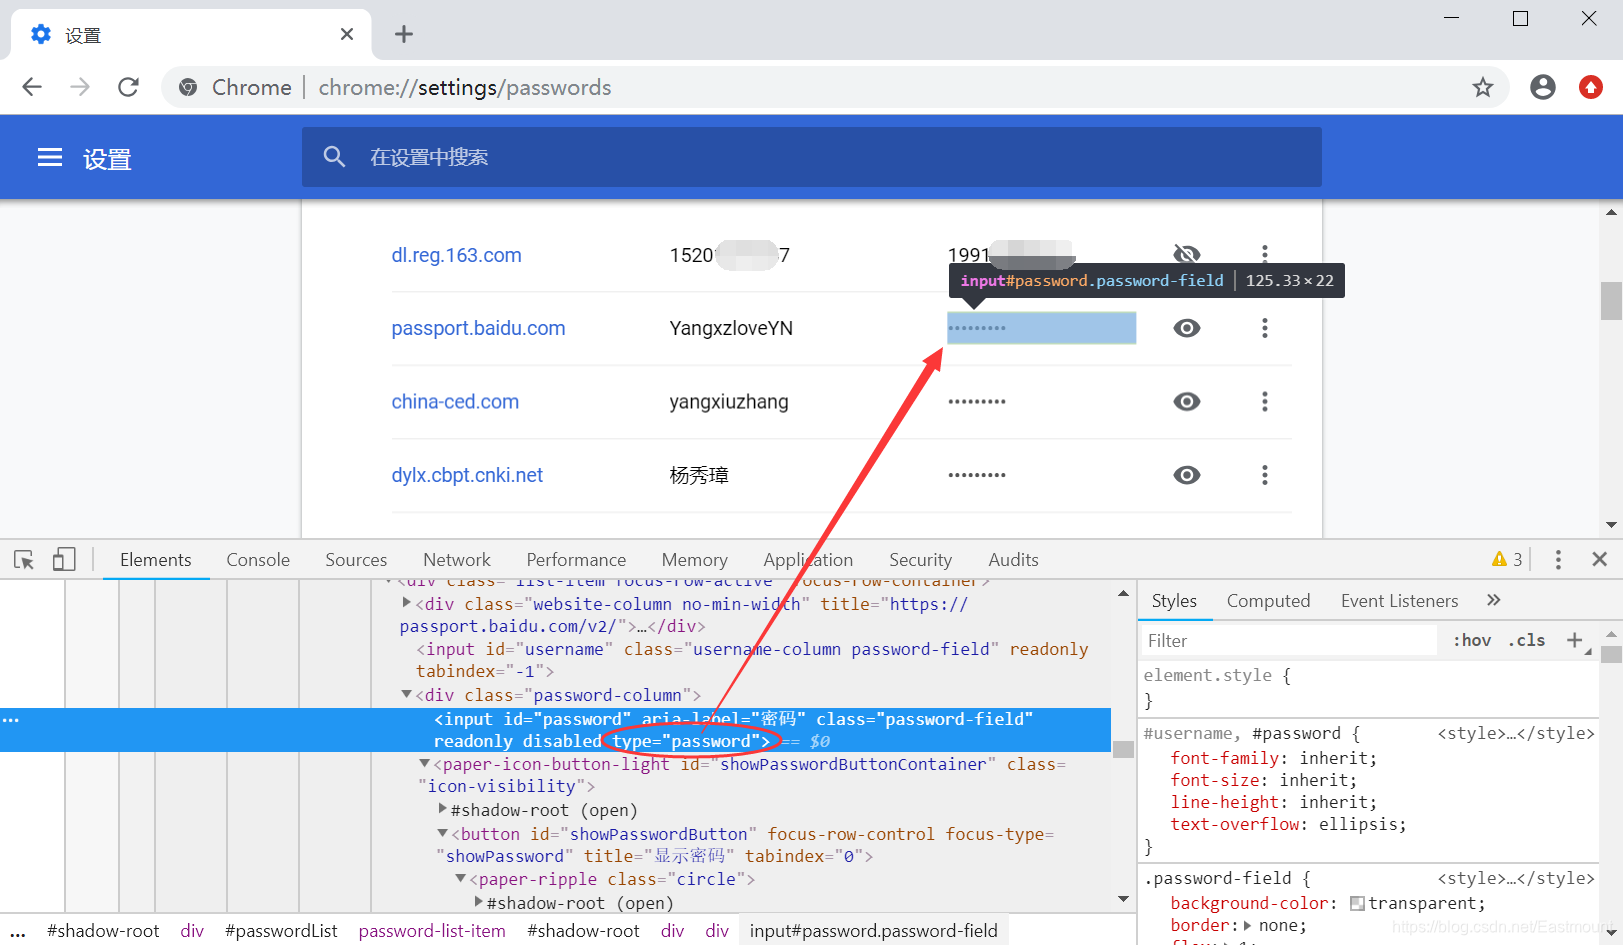Switch to the Computed styles tab
The image size is (1623, 945).
1268,601
